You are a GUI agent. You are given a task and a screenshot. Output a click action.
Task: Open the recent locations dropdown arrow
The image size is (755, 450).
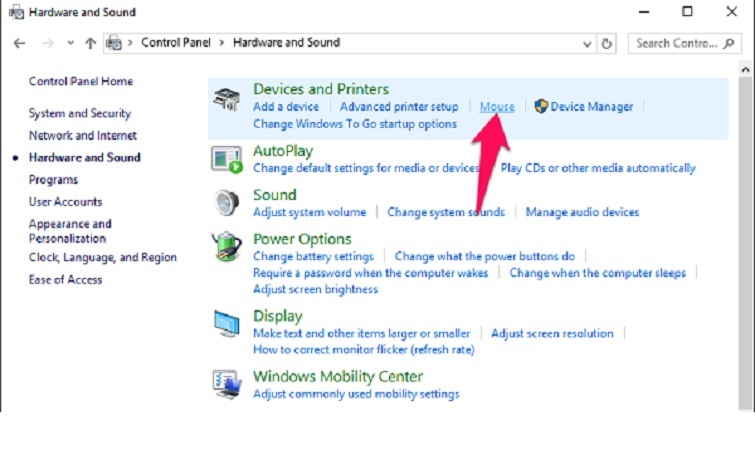[70, 43]
